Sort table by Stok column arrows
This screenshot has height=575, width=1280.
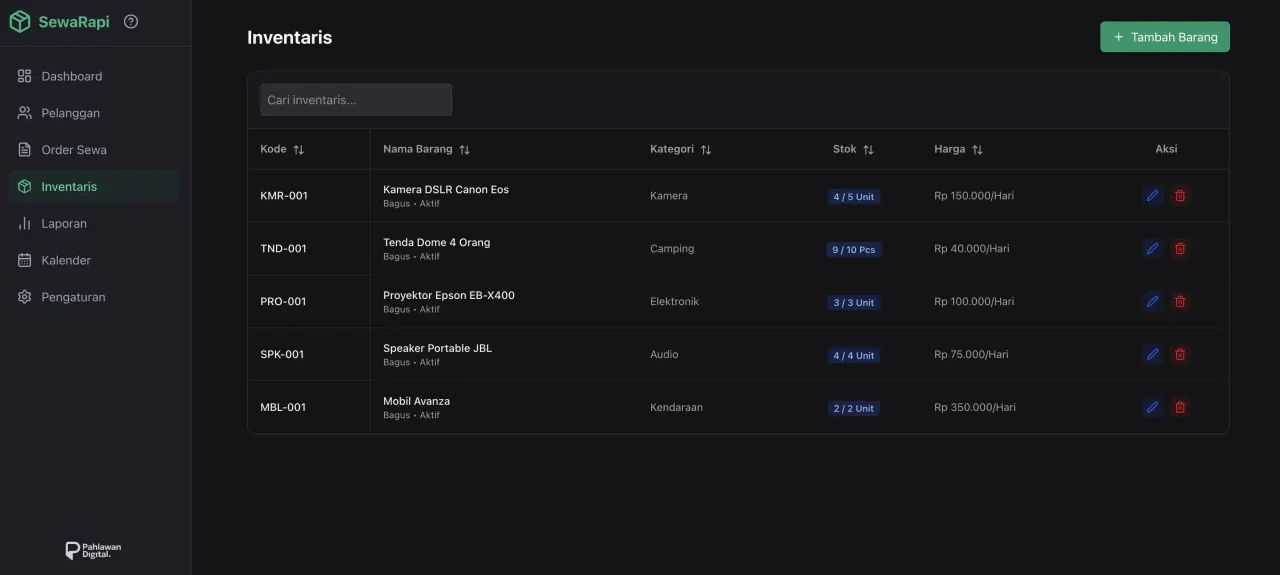point(868,150)
